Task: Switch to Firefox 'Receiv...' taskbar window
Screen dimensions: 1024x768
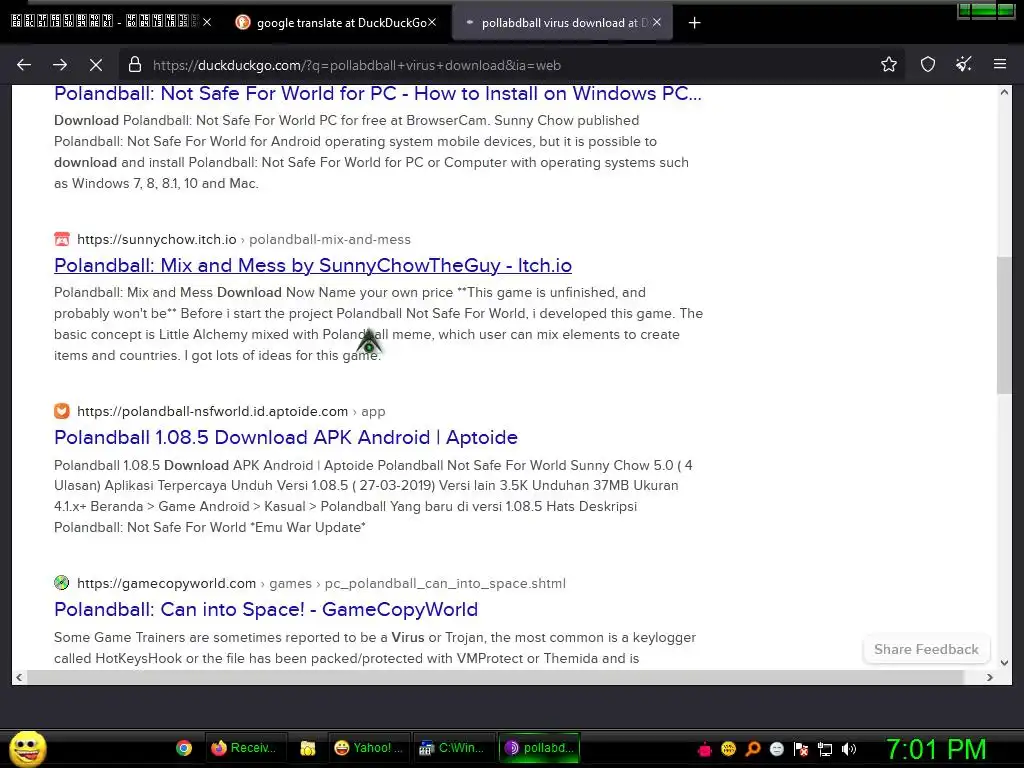Action: pyautogui.click(x=244, y=748)
